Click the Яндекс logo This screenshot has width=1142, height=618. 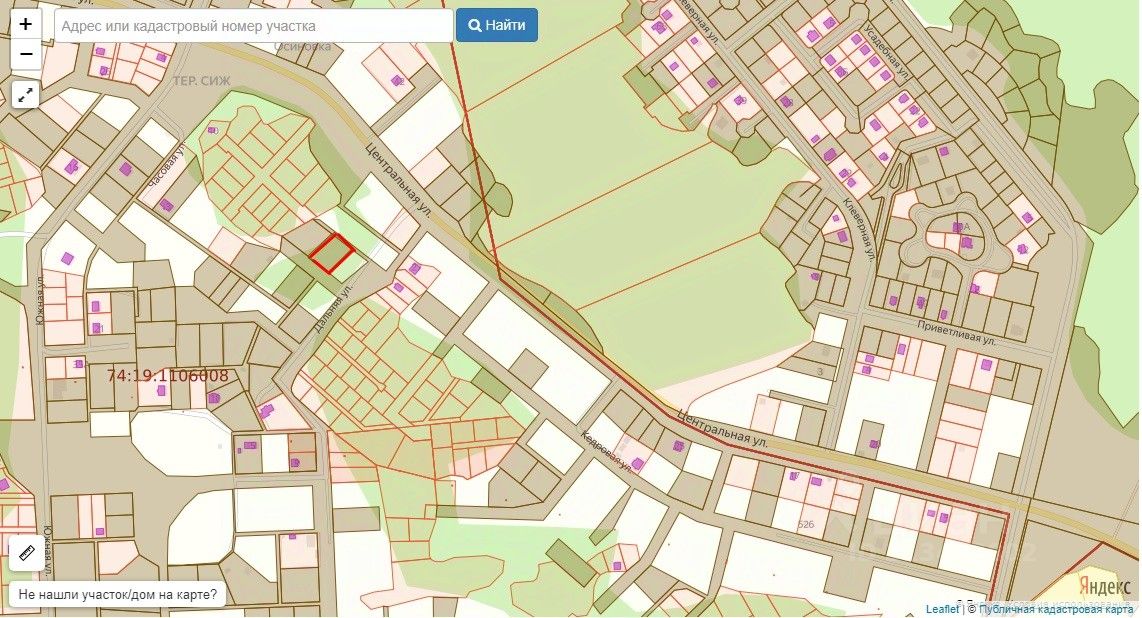click(1104, 586)
